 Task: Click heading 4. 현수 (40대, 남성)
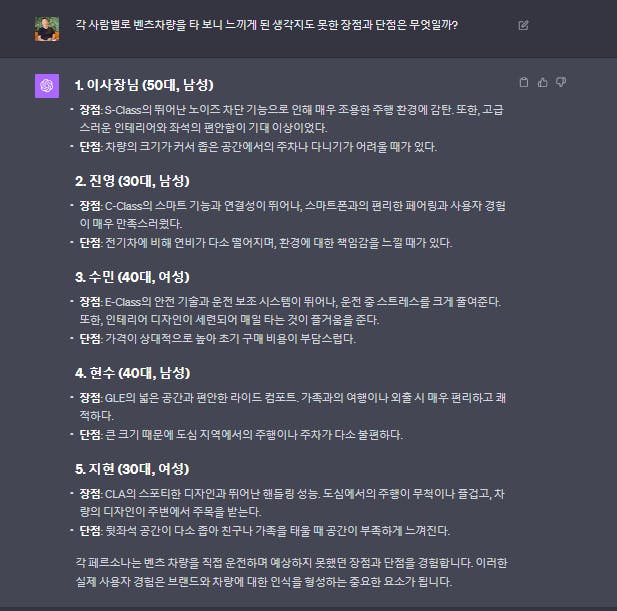[x=133, y=373]
